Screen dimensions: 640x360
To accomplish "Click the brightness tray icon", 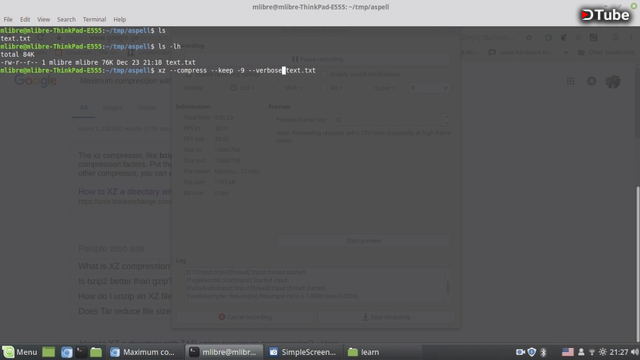I will point(602,352).
